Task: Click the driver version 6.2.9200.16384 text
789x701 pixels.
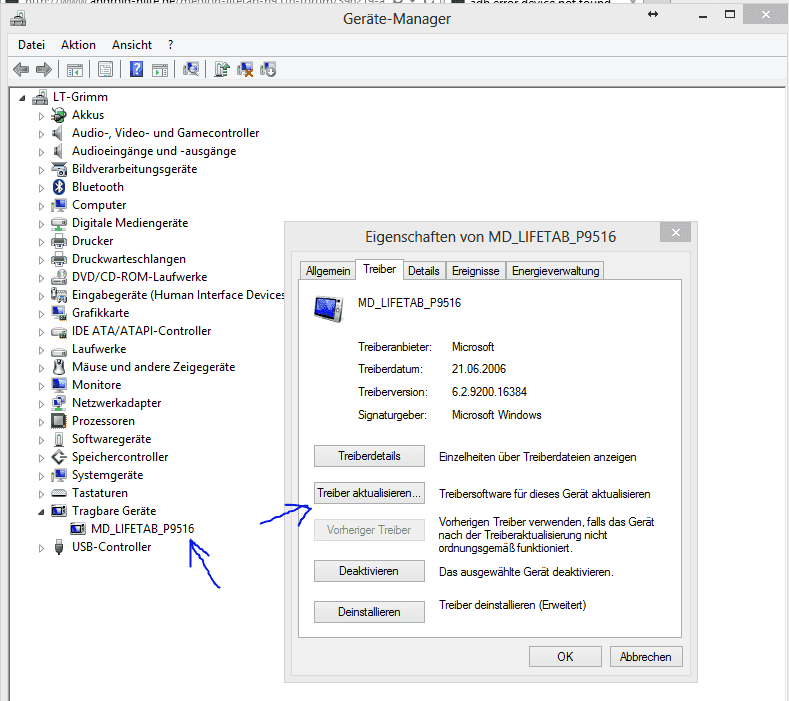Action: pyautogui.click(x=489, y=392)
